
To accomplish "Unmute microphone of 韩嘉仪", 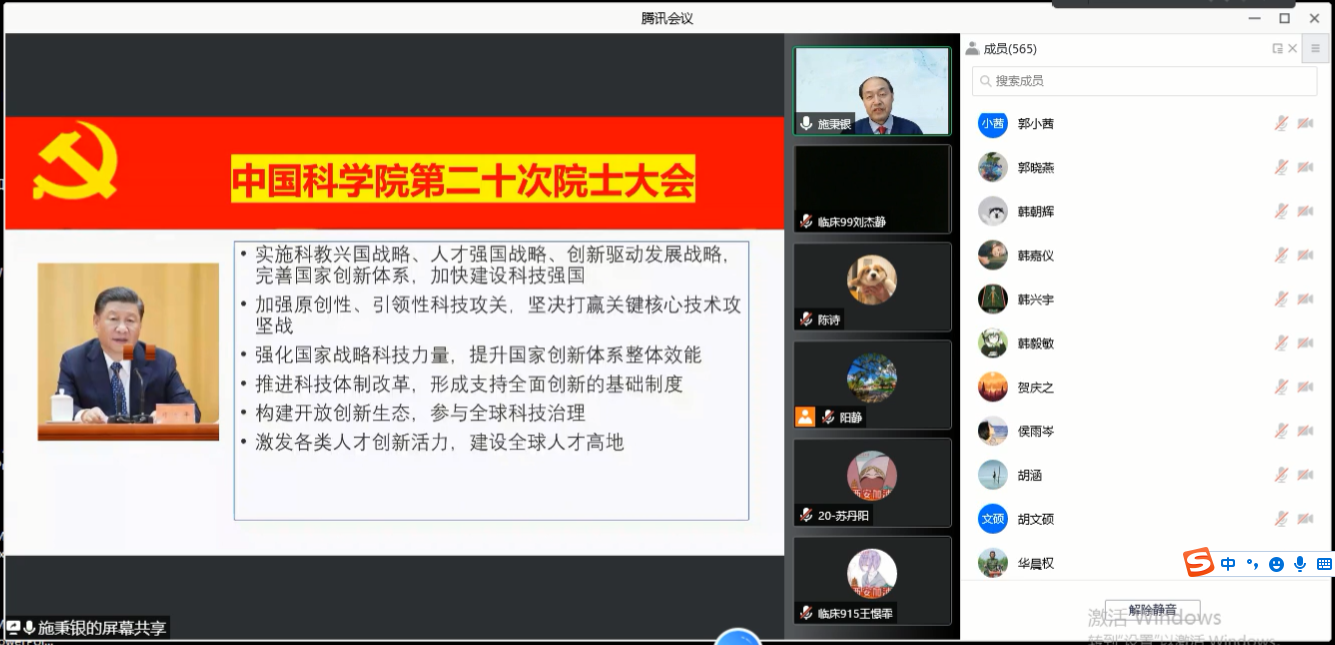I will tap(1280, 256).
